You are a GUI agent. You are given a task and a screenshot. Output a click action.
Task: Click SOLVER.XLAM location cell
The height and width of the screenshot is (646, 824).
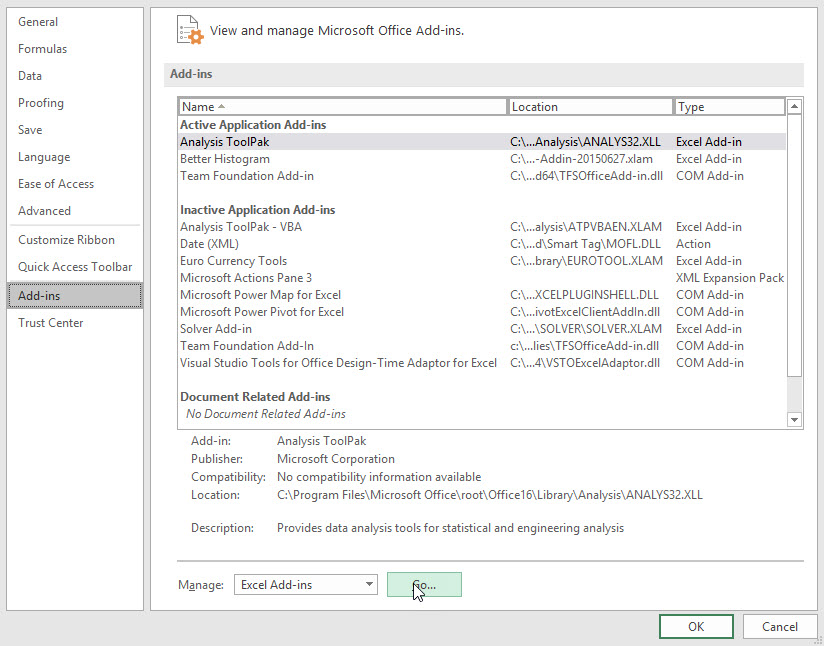coord(586,329)
